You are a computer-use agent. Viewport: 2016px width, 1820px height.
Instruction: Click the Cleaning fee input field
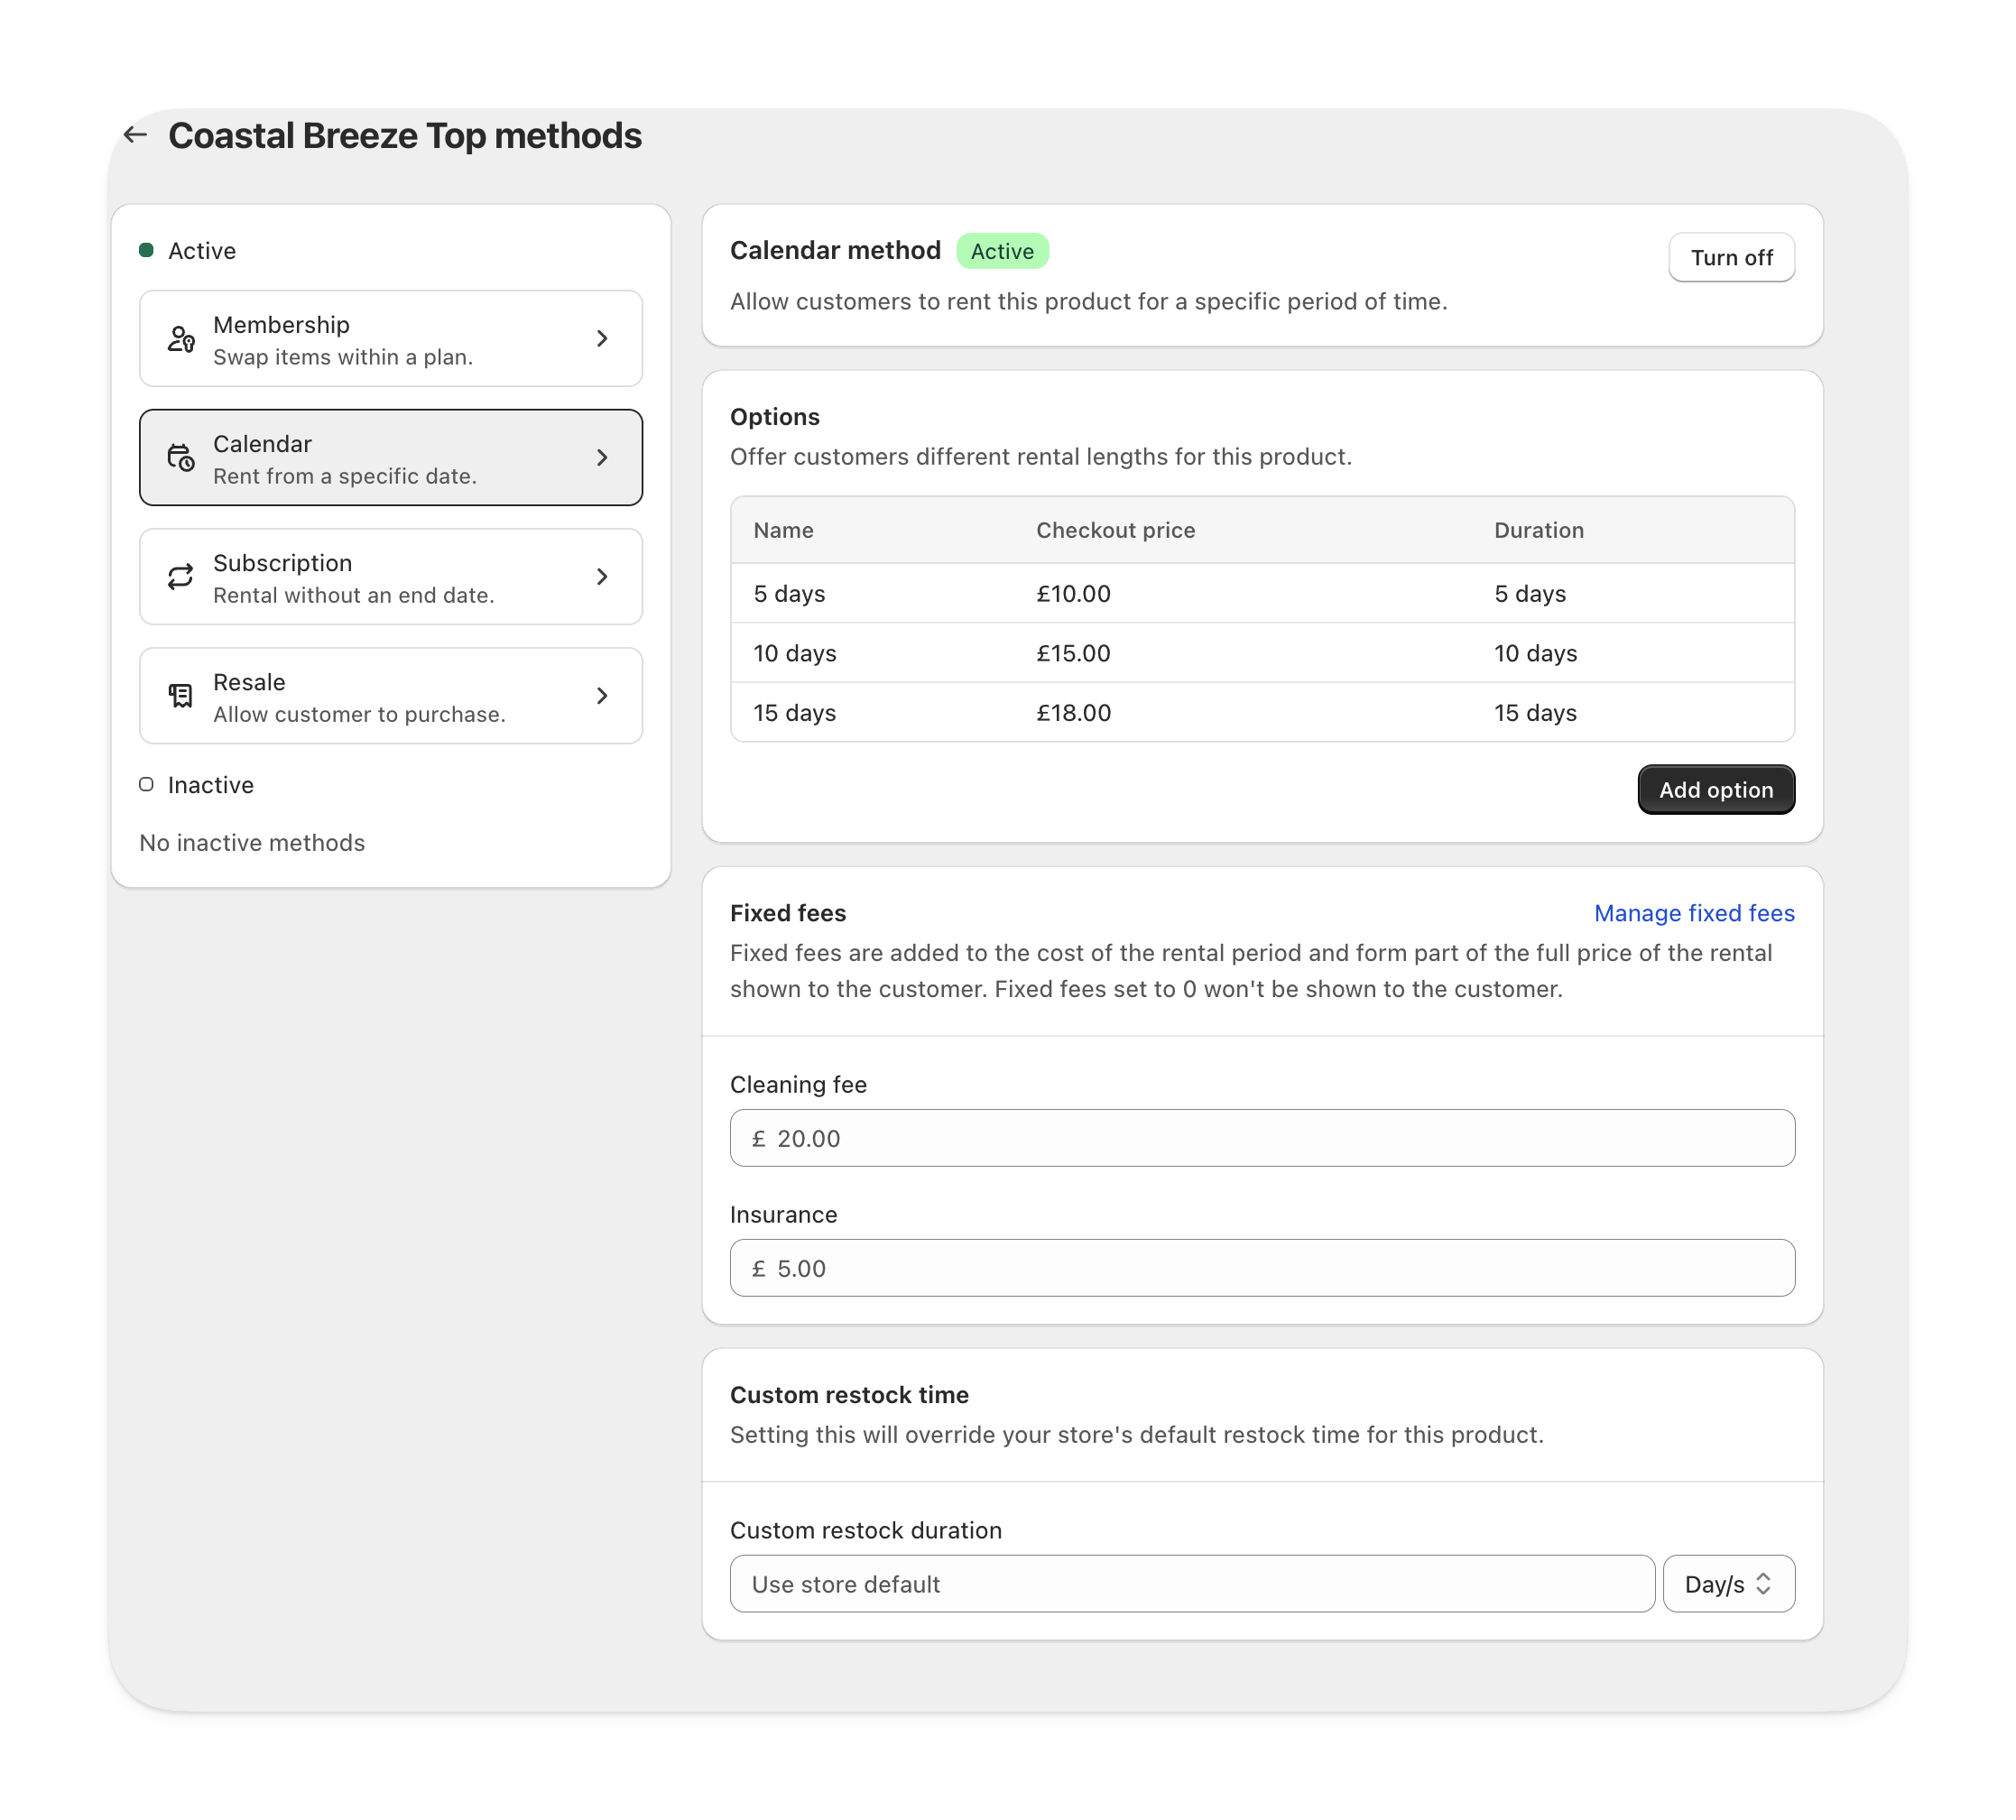(1262, 1138)
